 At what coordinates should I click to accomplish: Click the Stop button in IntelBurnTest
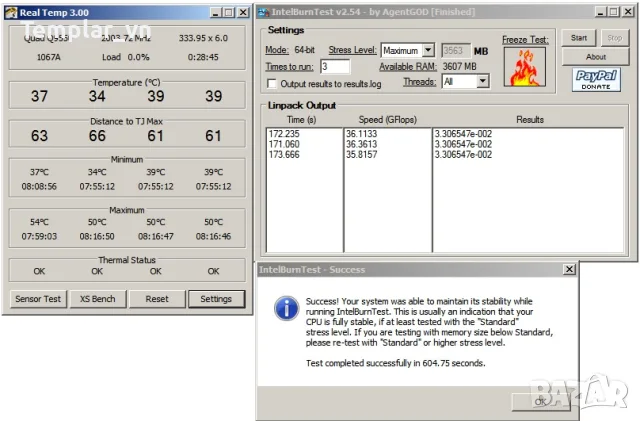pos(614,38)
